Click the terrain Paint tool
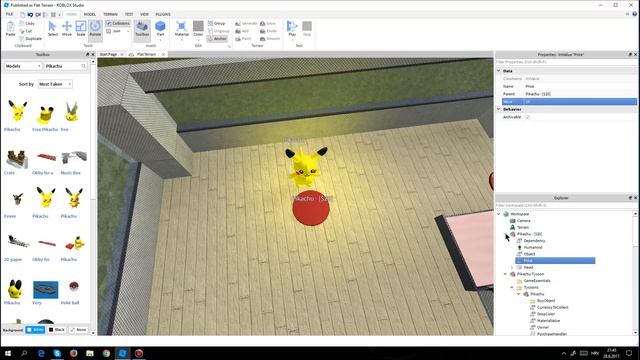 243,39
